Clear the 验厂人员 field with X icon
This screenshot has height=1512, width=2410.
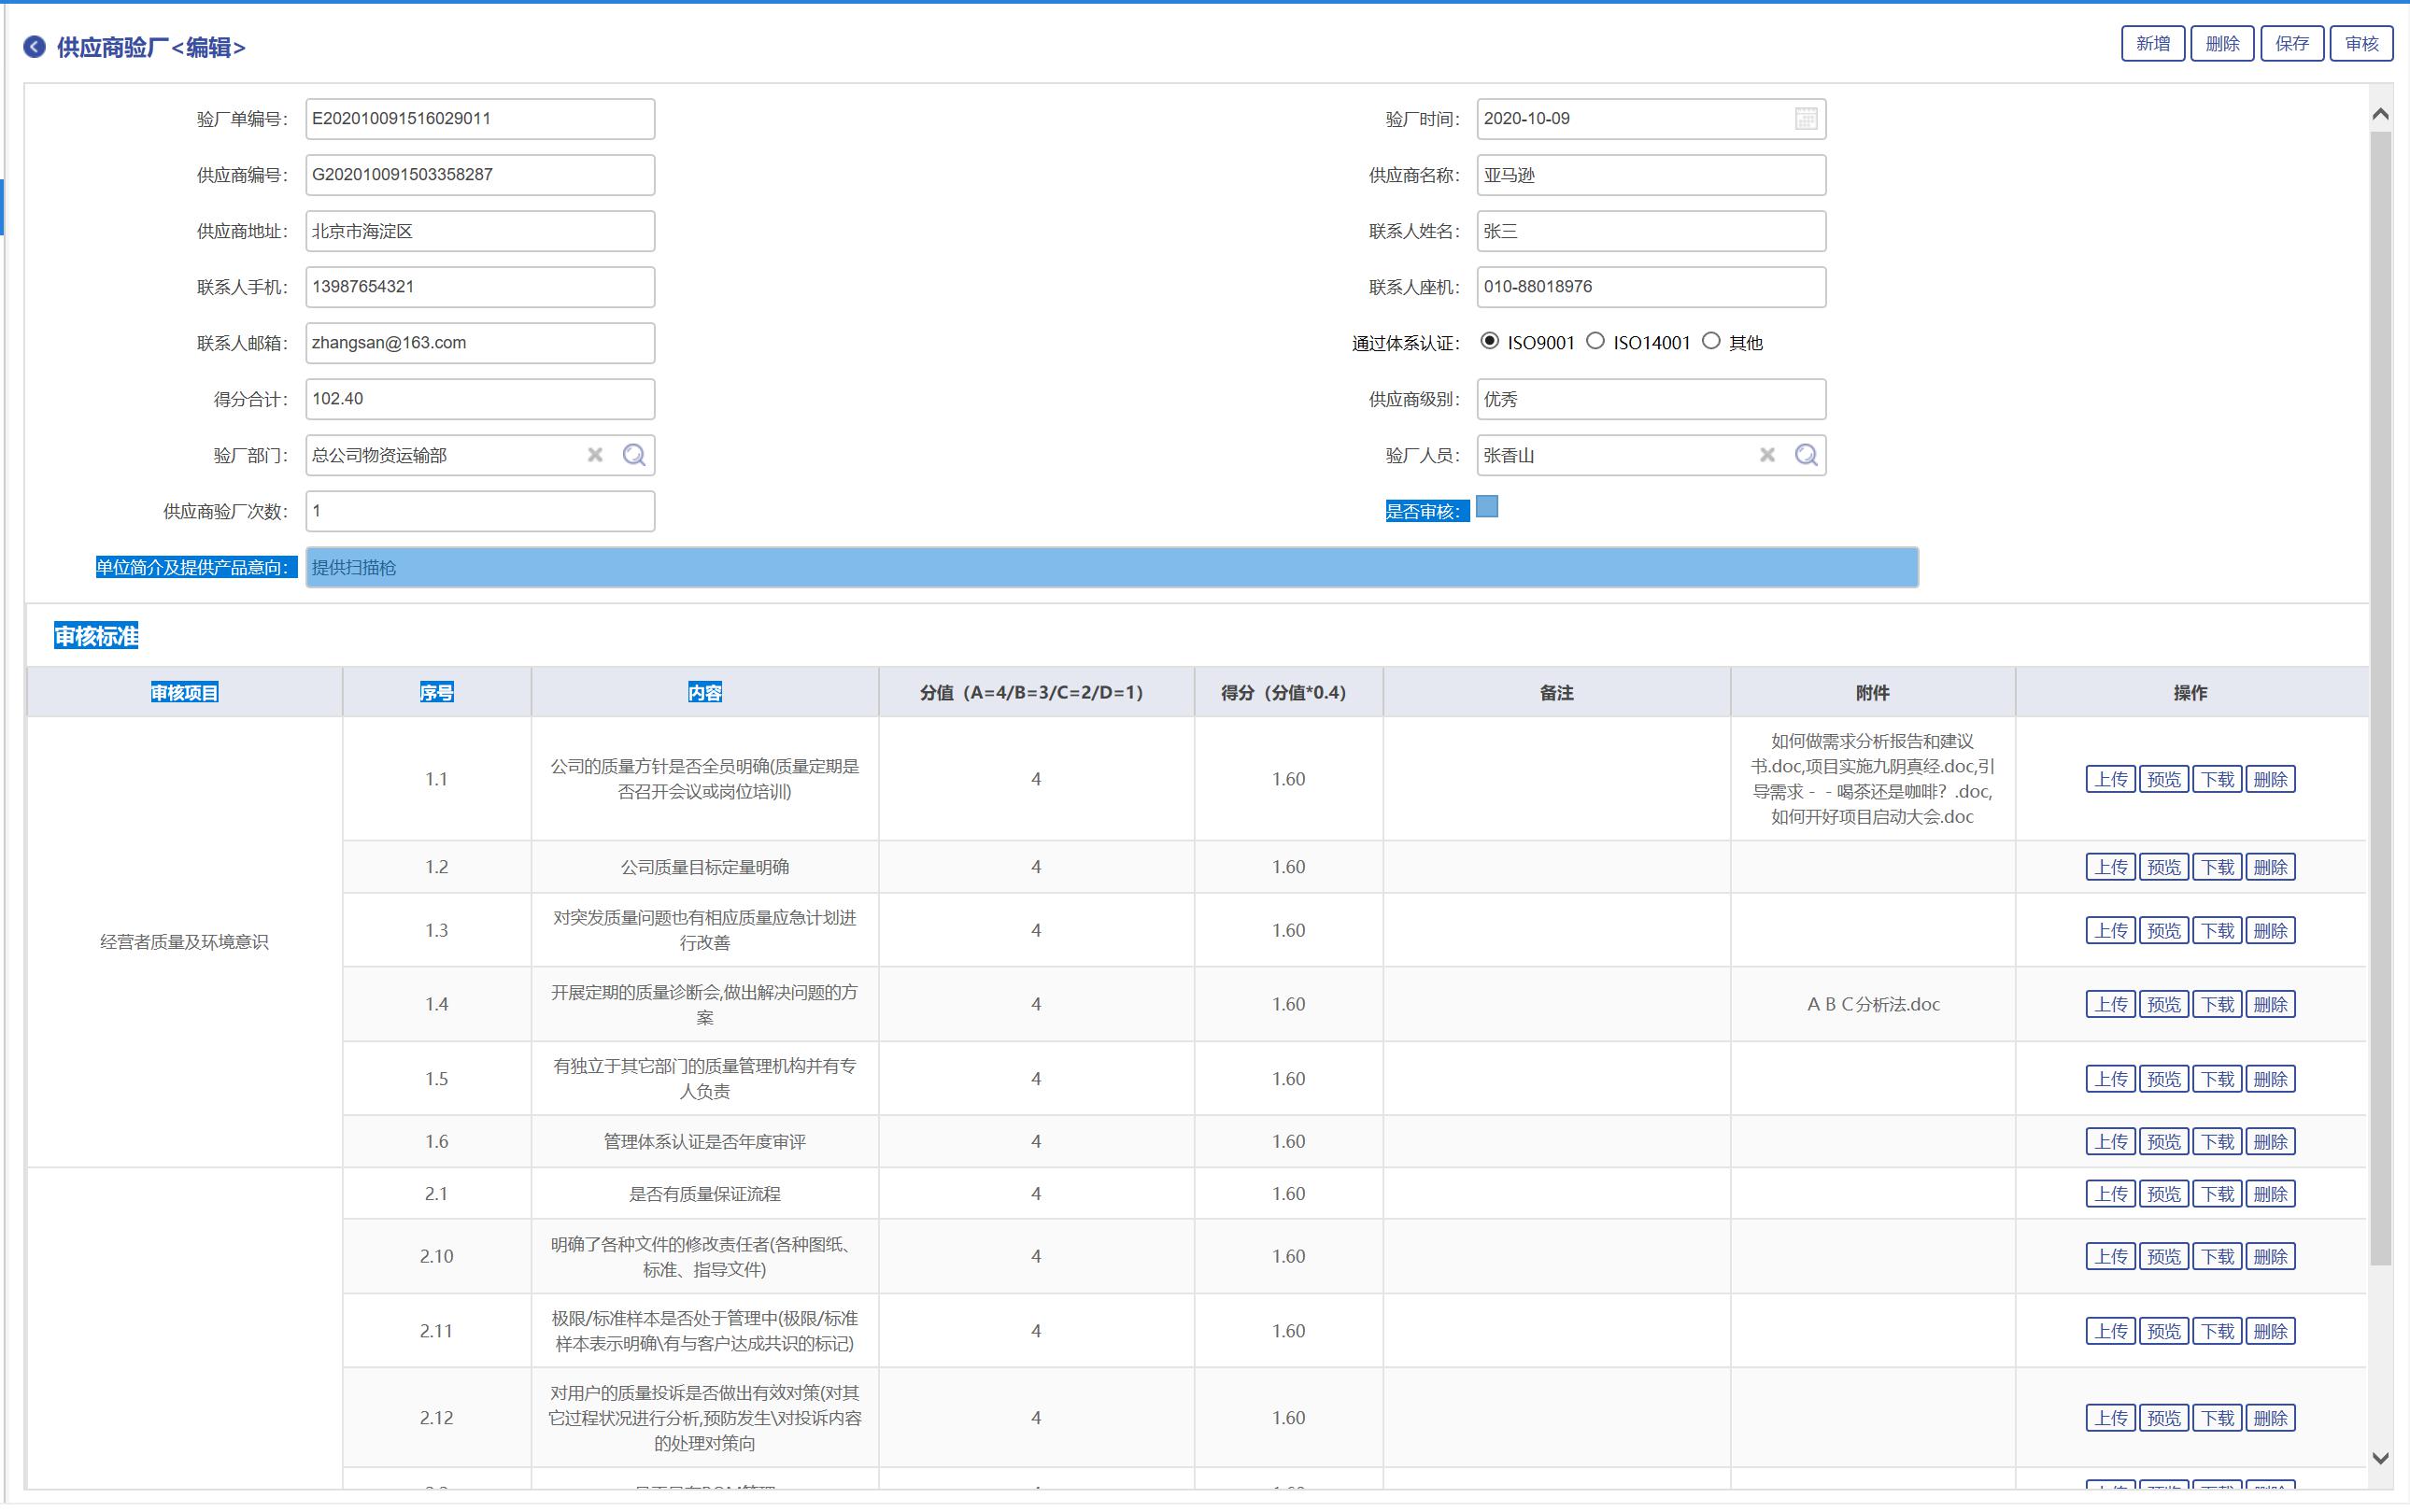pyautogui.click(x=1767, y=456)
